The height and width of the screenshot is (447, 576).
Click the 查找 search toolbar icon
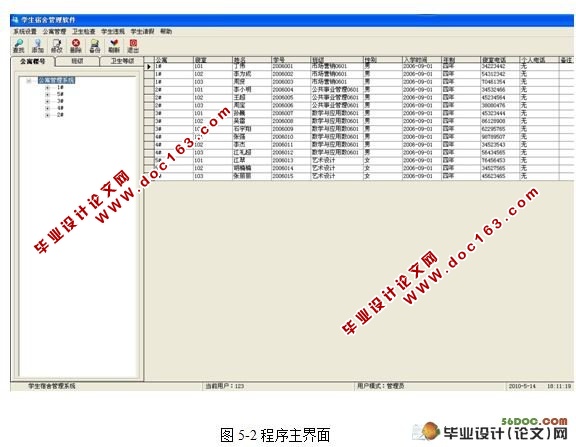tap(18, 46)
